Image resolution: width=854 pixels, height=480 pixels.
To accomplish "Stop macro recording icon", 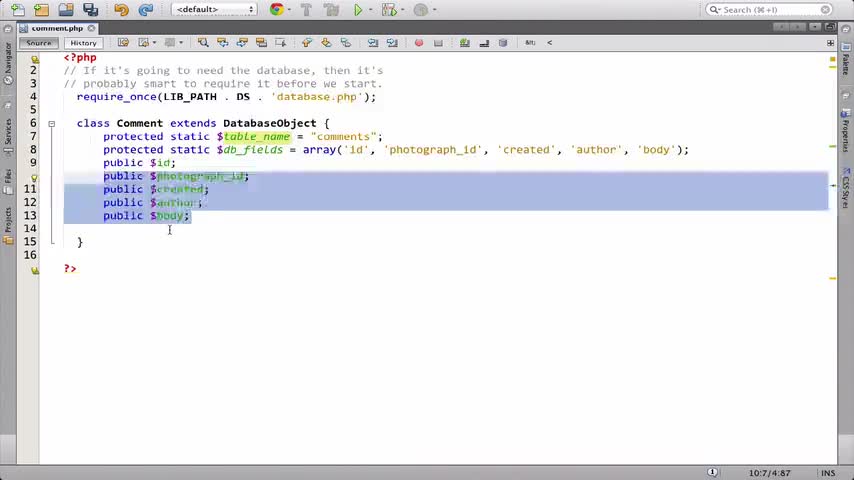I will [438, 42].
